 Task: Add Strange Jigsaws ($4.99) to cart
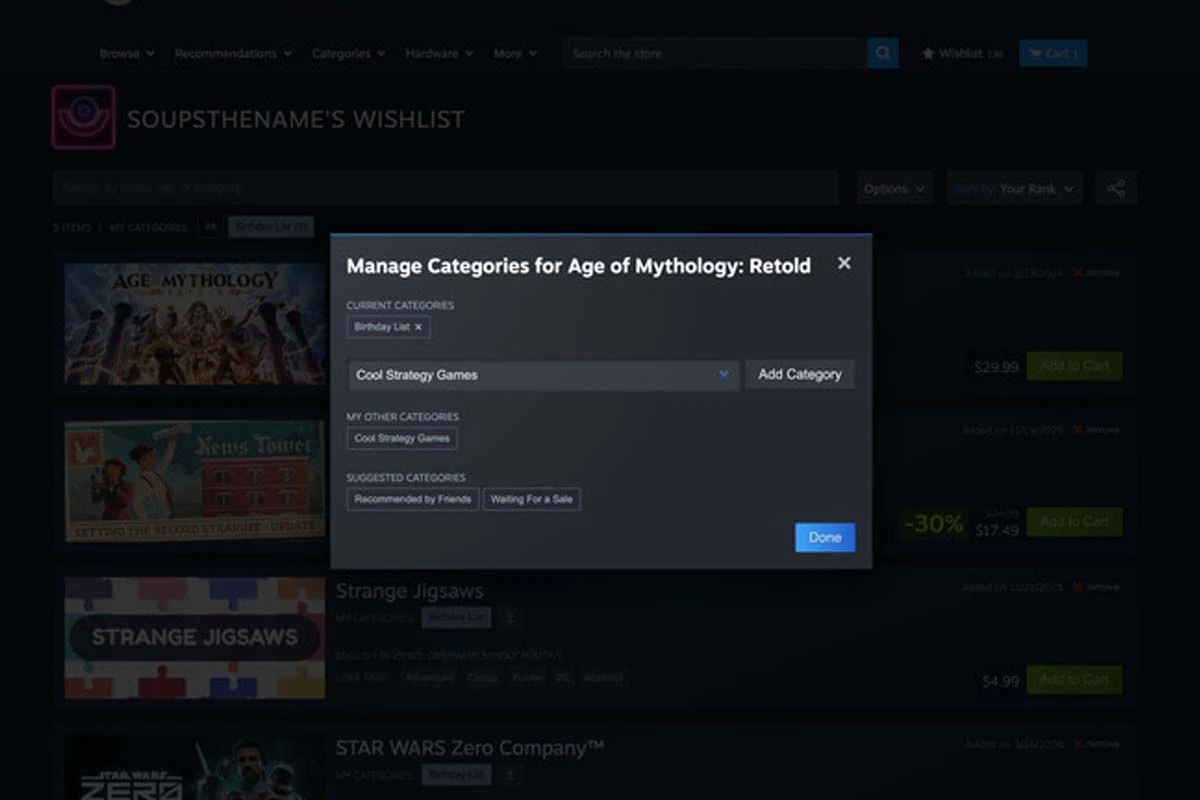tap(1074, 680)
